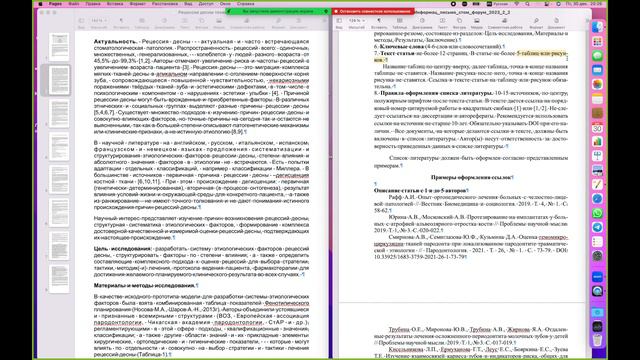Screen dimensions: 640x360
Task: Open the Формат (Format) menu
Action: (x=138, y=4)
